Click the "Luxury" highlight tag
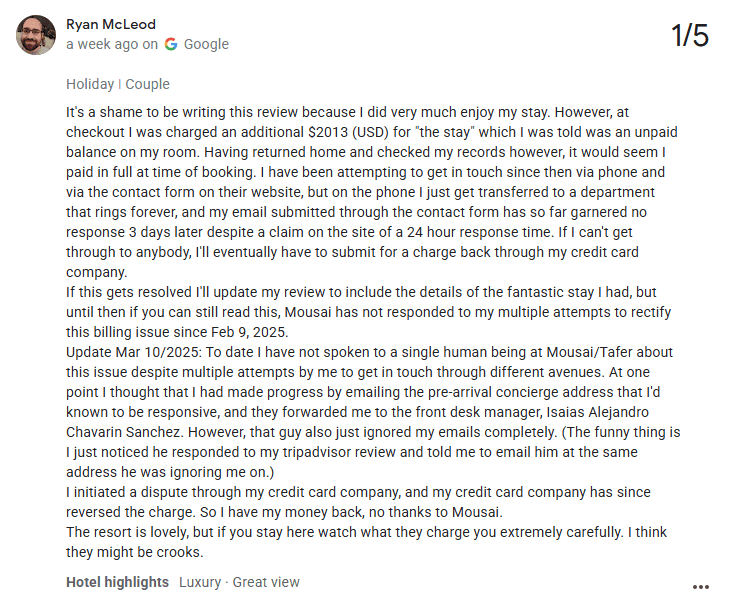The image size is (743, 607). point(202,582)
